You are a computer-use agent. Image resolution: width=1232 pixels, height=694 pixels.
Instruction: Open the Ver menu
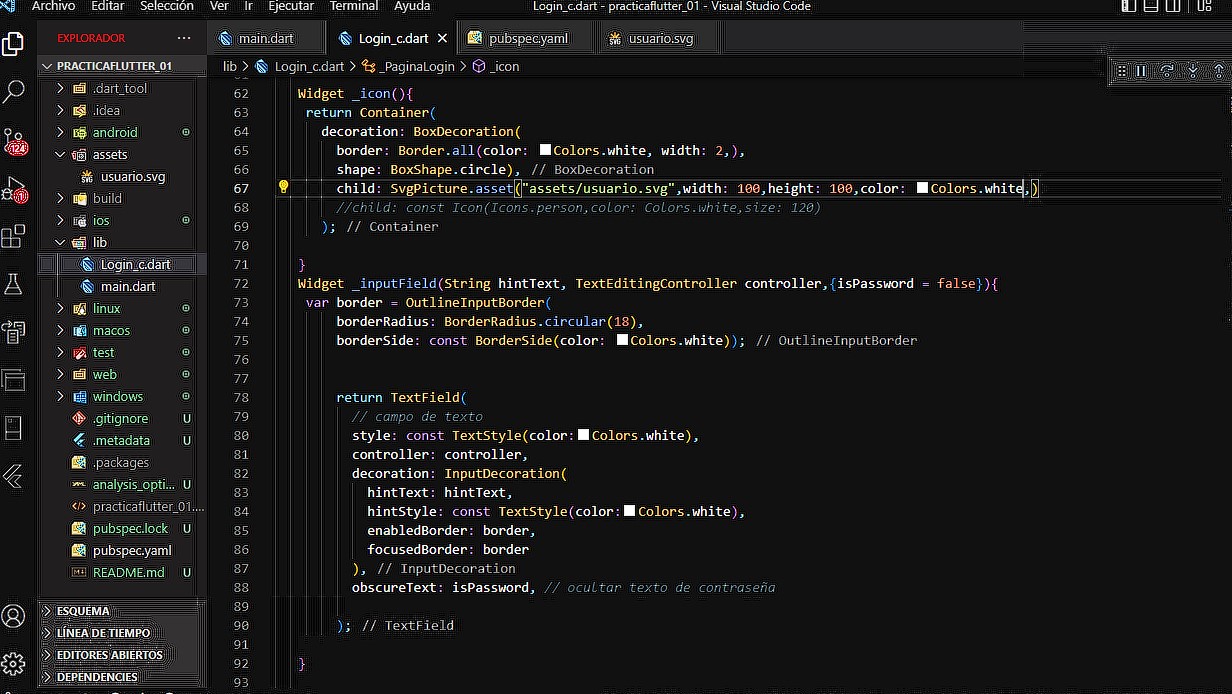[x=219, y=6]
